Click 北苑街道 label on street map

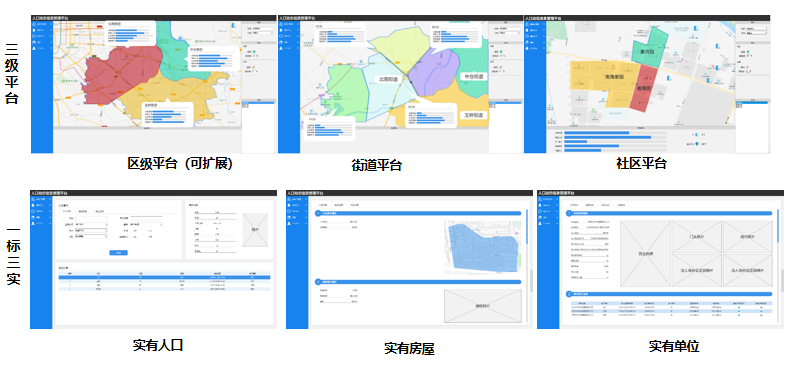pos(388,79)
